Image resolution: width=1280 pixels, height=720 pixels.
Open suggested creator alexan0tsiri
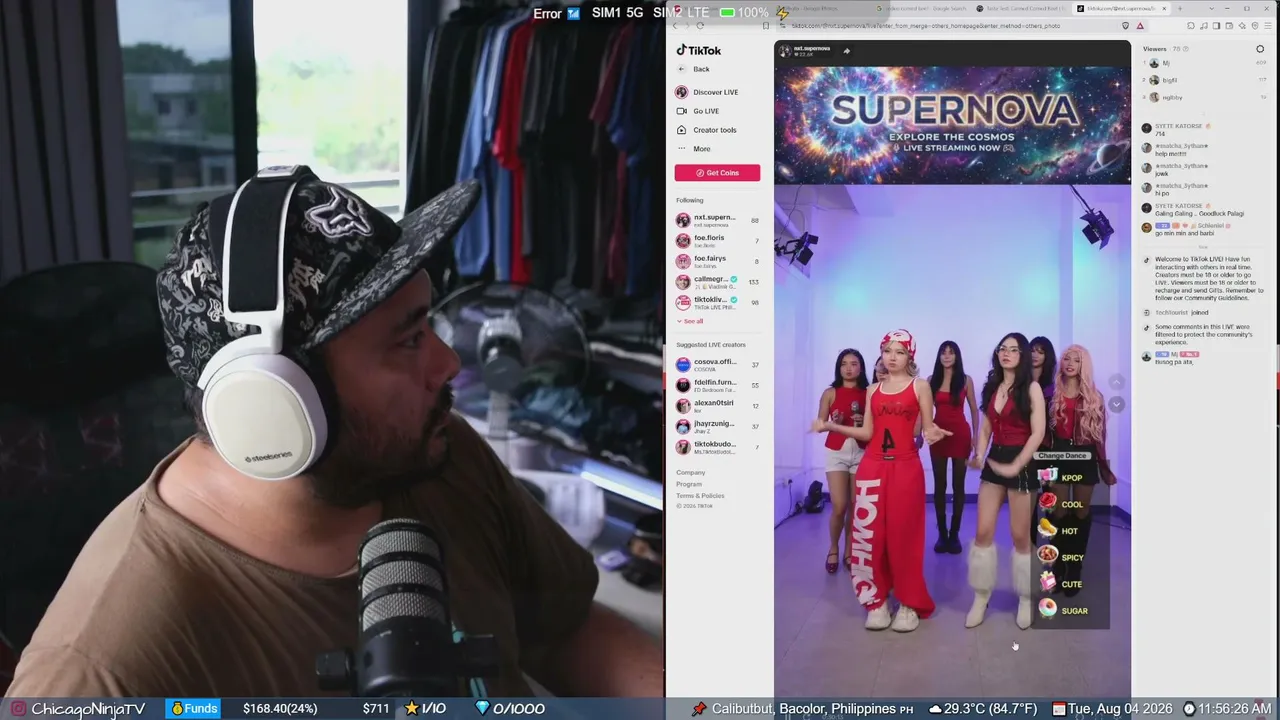click(716, 406)
